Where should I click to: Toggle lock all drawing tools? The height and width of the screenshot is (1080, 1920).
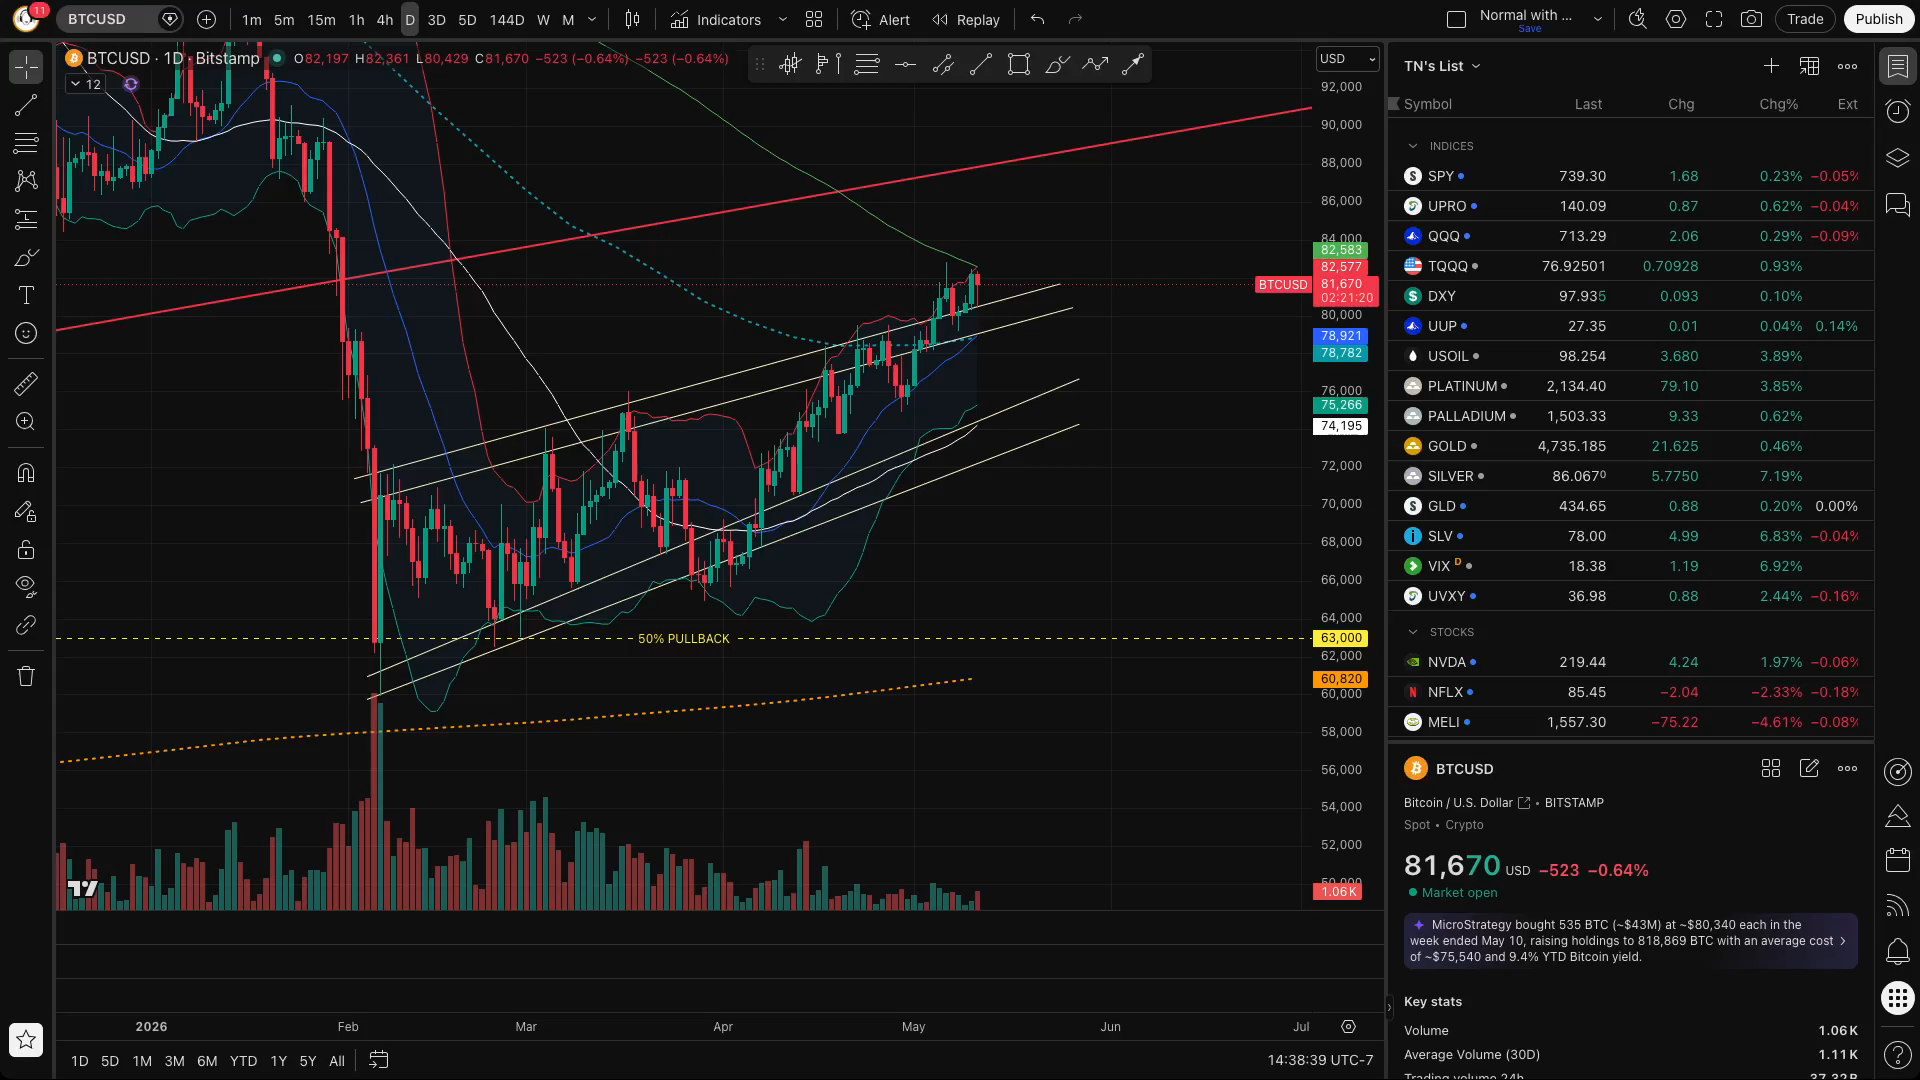26,549
